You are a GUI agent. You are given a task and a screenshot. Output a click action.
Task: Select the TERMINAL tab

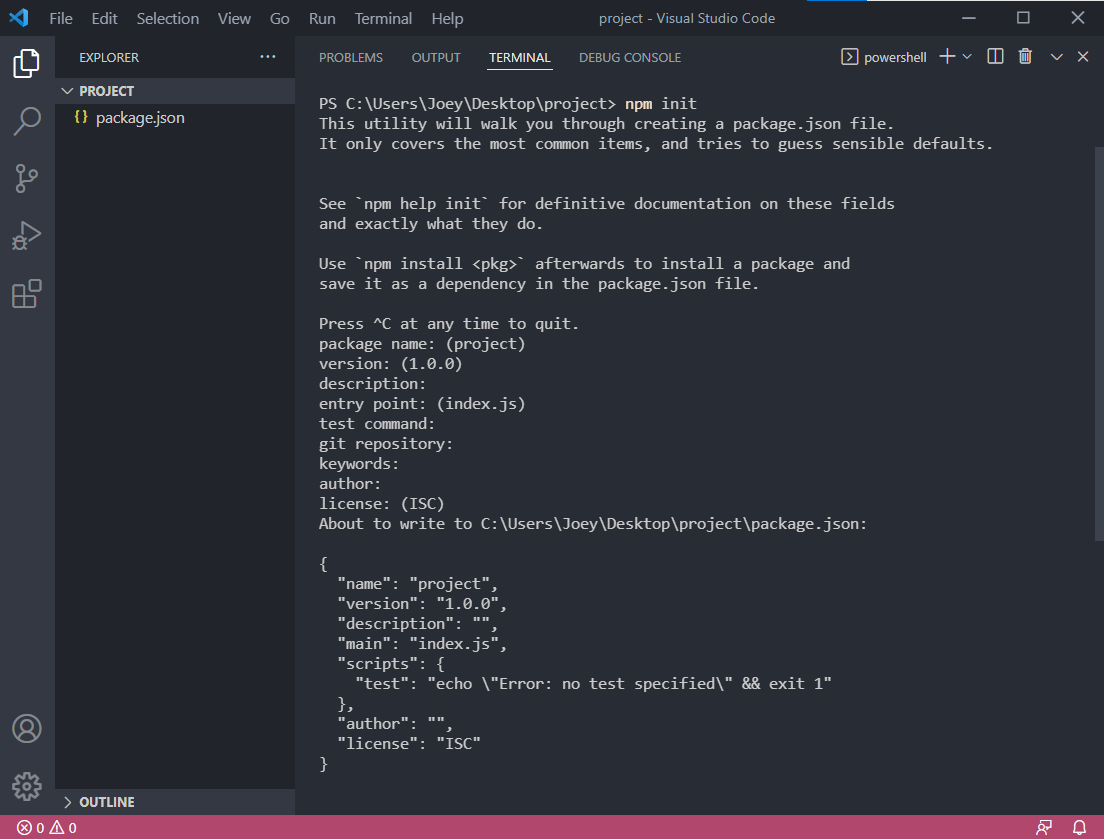(x=520, y=58)
